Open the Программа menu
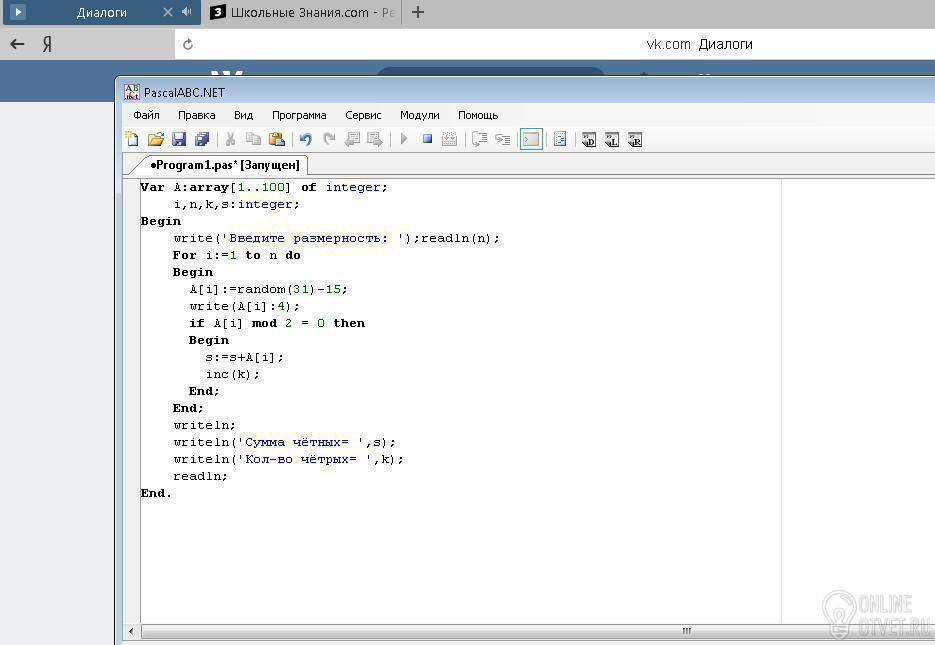Viewport: 935px width, 645px height. [299, 115]
